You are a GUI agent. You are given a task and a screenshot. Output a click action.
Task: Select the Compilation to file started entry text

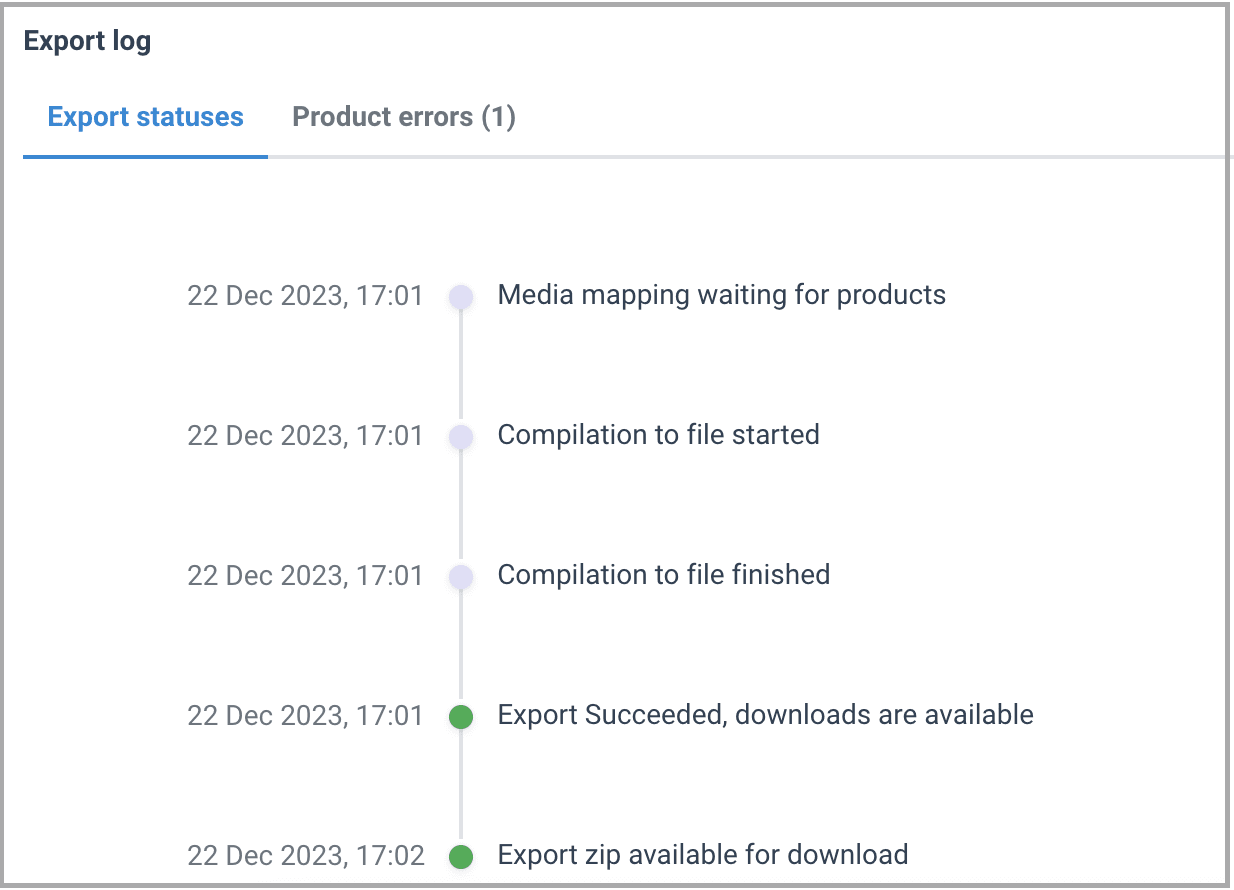click(x=658, y=435)
